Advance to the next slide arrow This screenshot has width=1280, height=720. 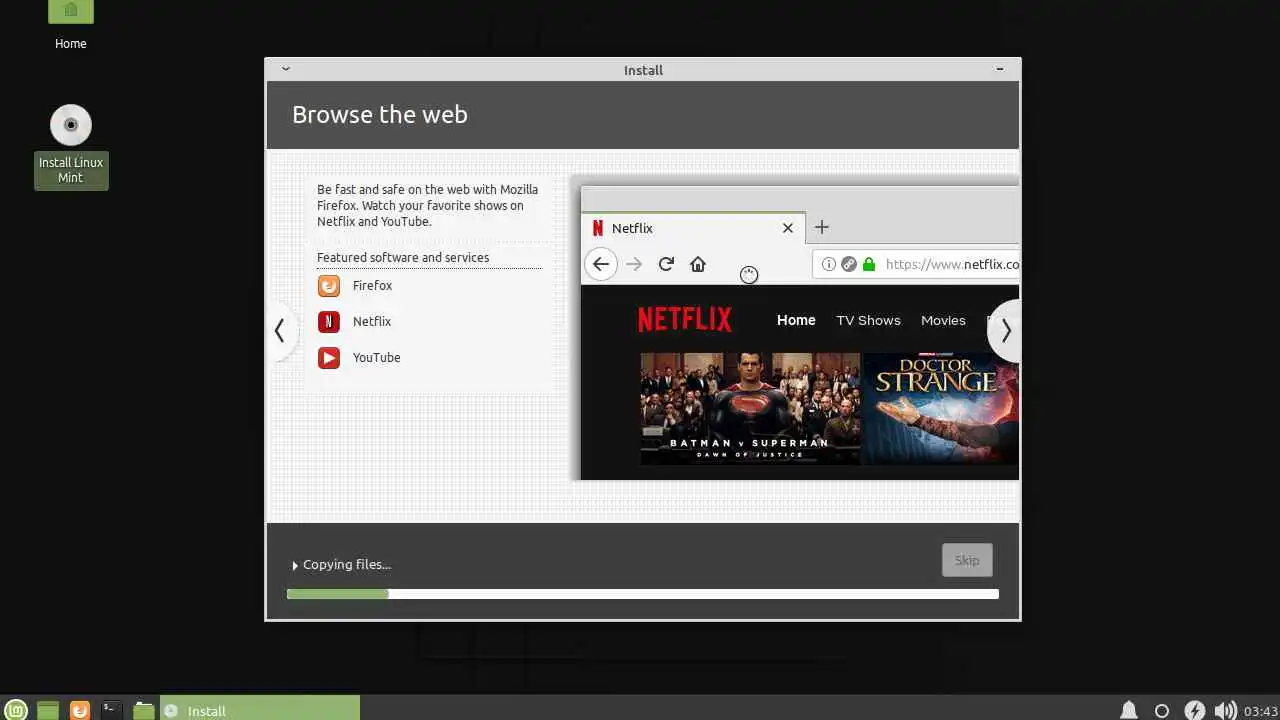[1005, 330]
